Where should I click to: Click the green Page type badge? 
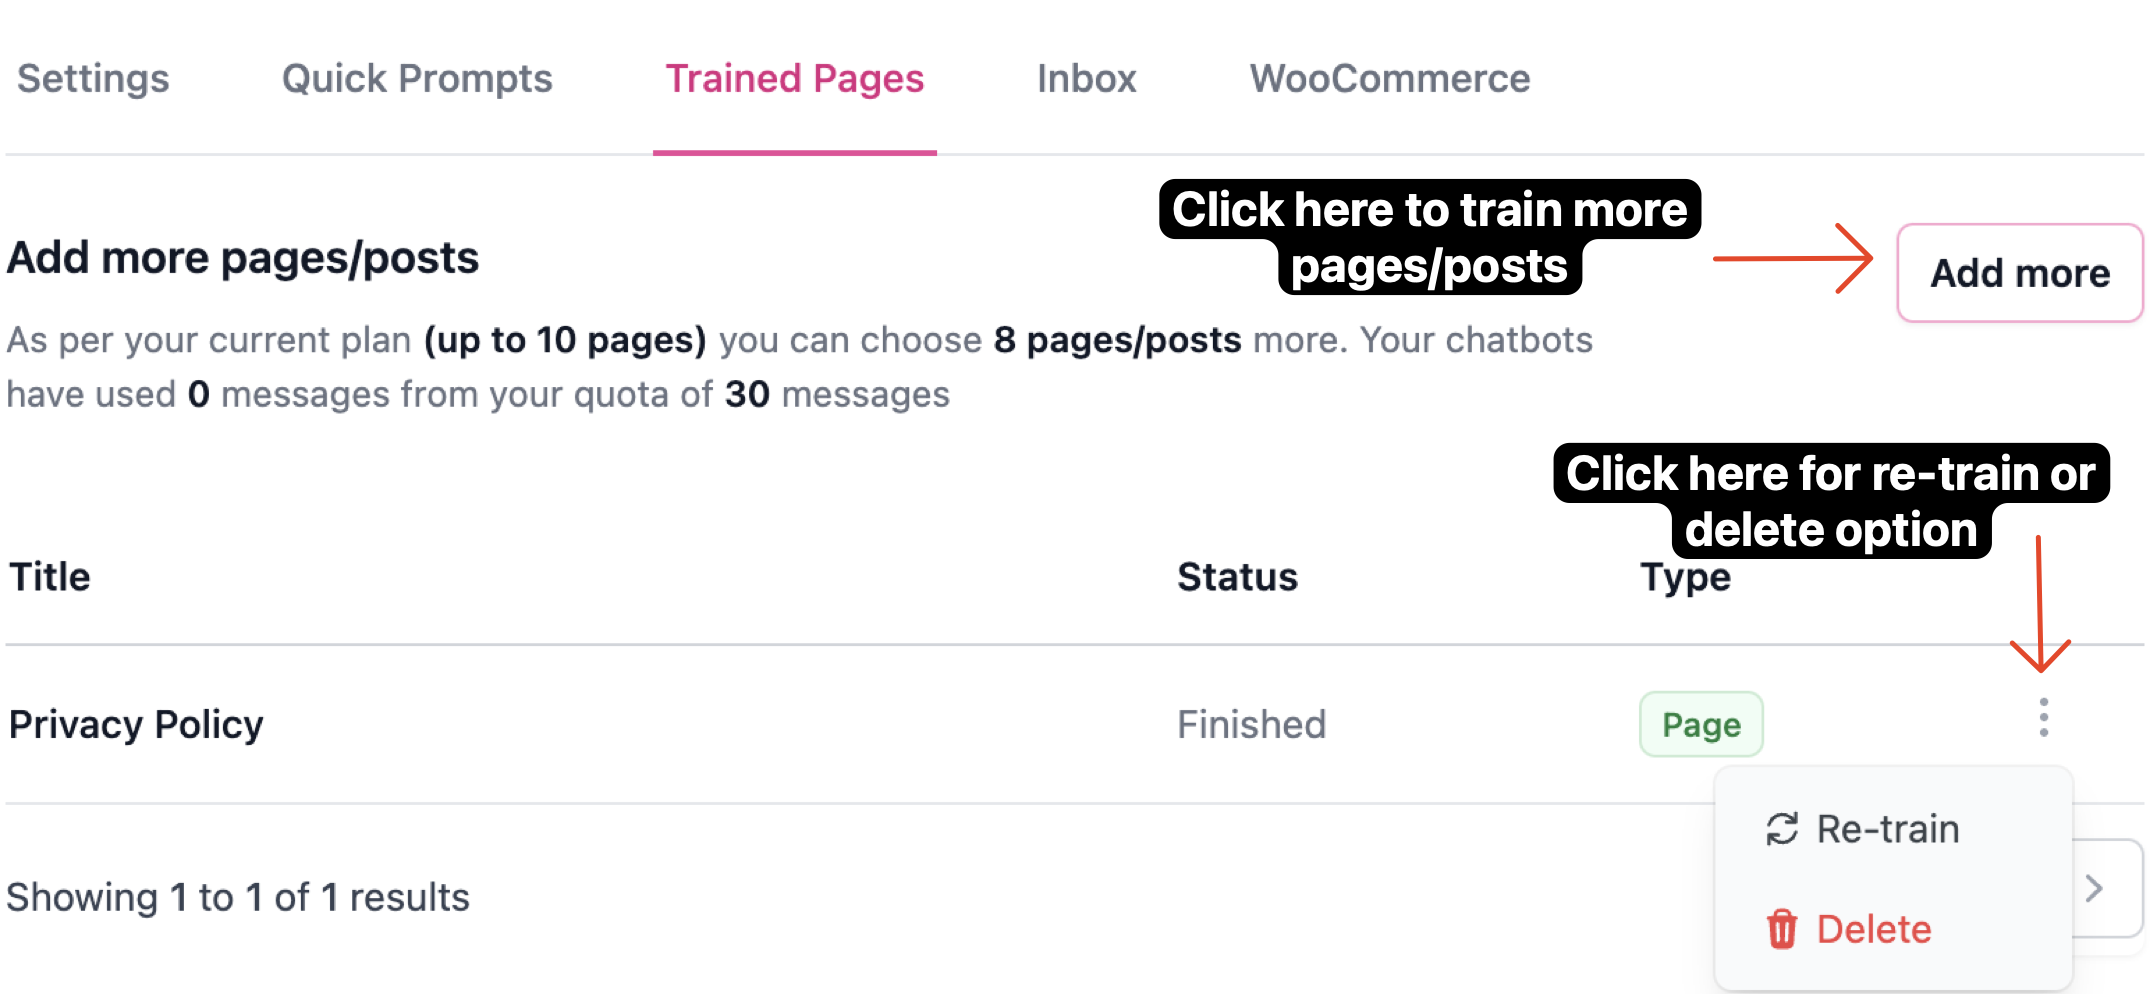(1700, 723)
